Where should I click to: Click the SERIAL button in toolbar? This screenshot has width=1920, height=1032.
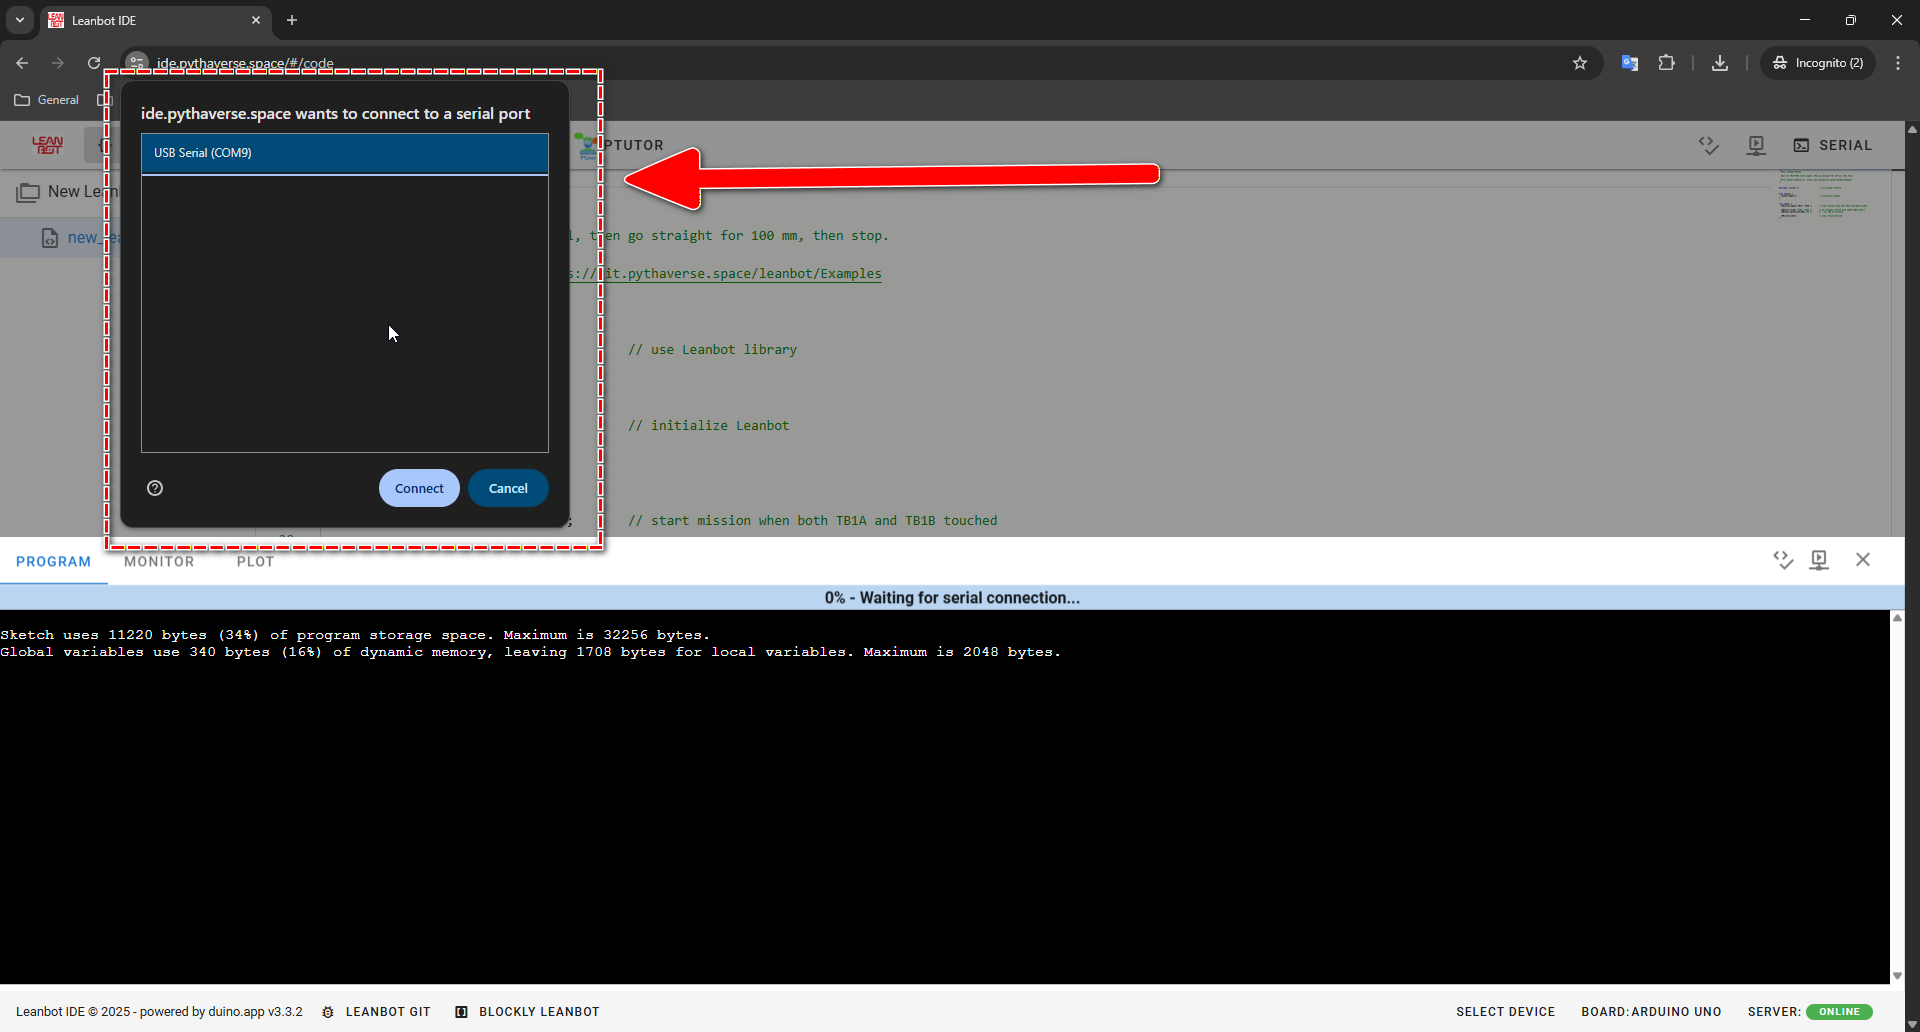pos(1832,145)
